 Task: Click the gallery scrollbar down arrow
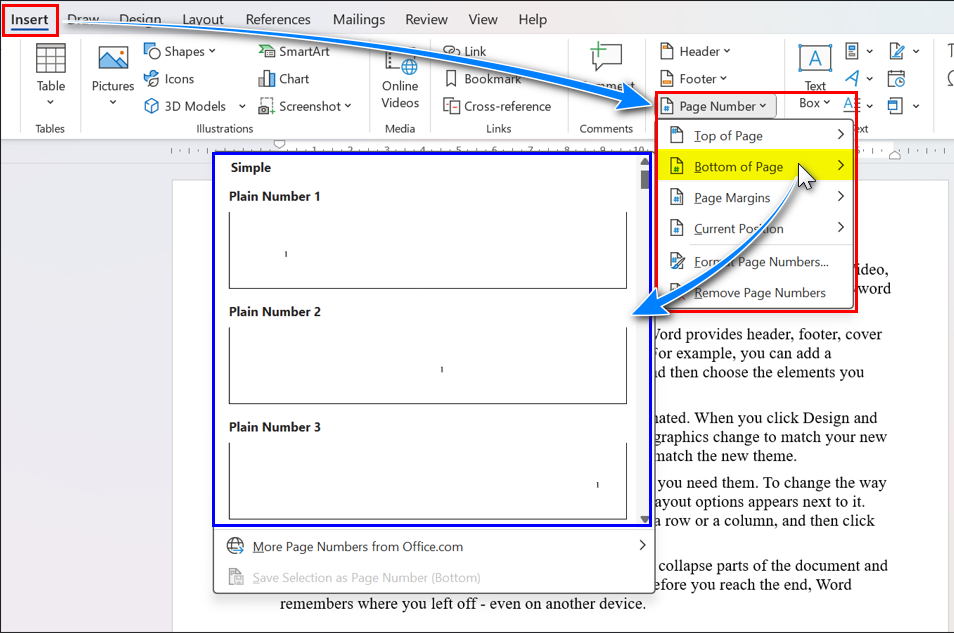tap(645, 518)
